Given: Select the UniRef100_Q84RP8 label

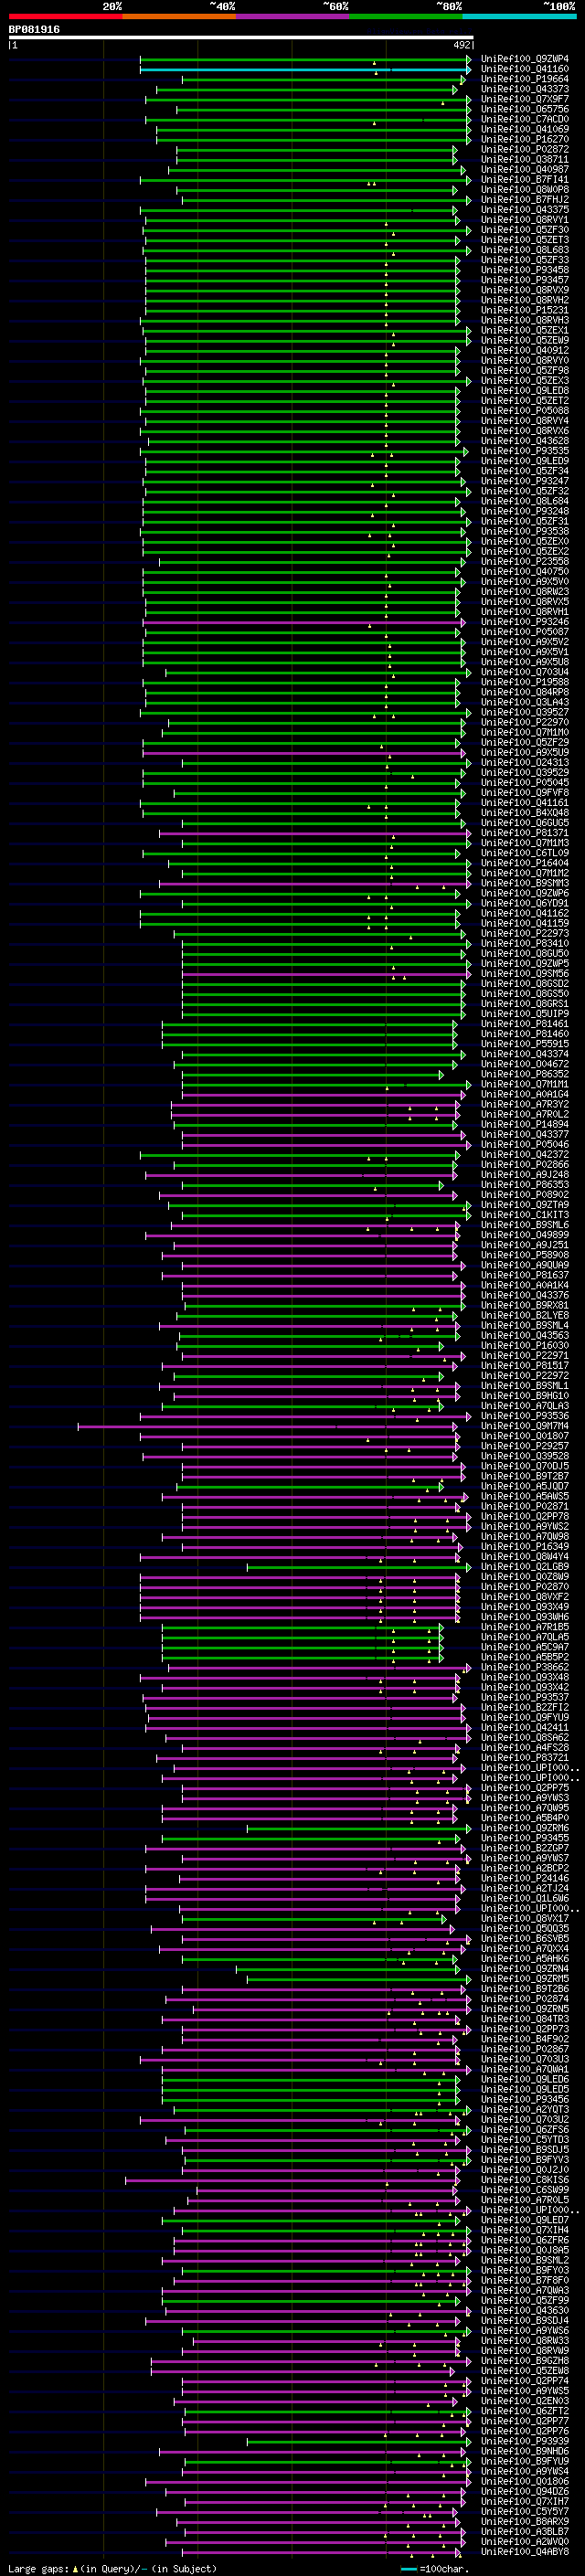Looking at the screenshot, I should [x=525, y=692].
